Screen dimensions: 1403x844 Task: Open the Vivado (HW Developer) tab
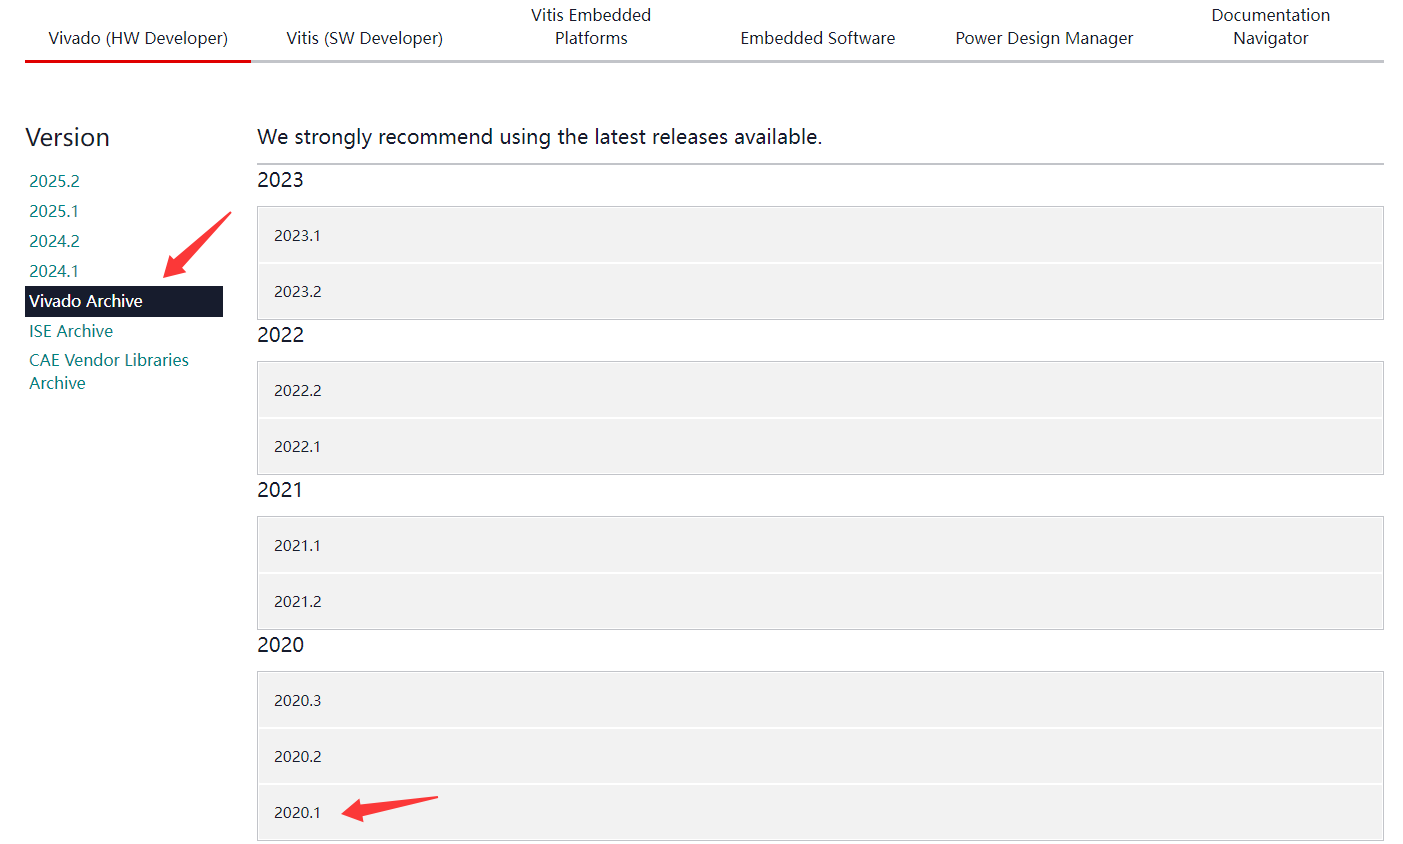click(138, 38)
